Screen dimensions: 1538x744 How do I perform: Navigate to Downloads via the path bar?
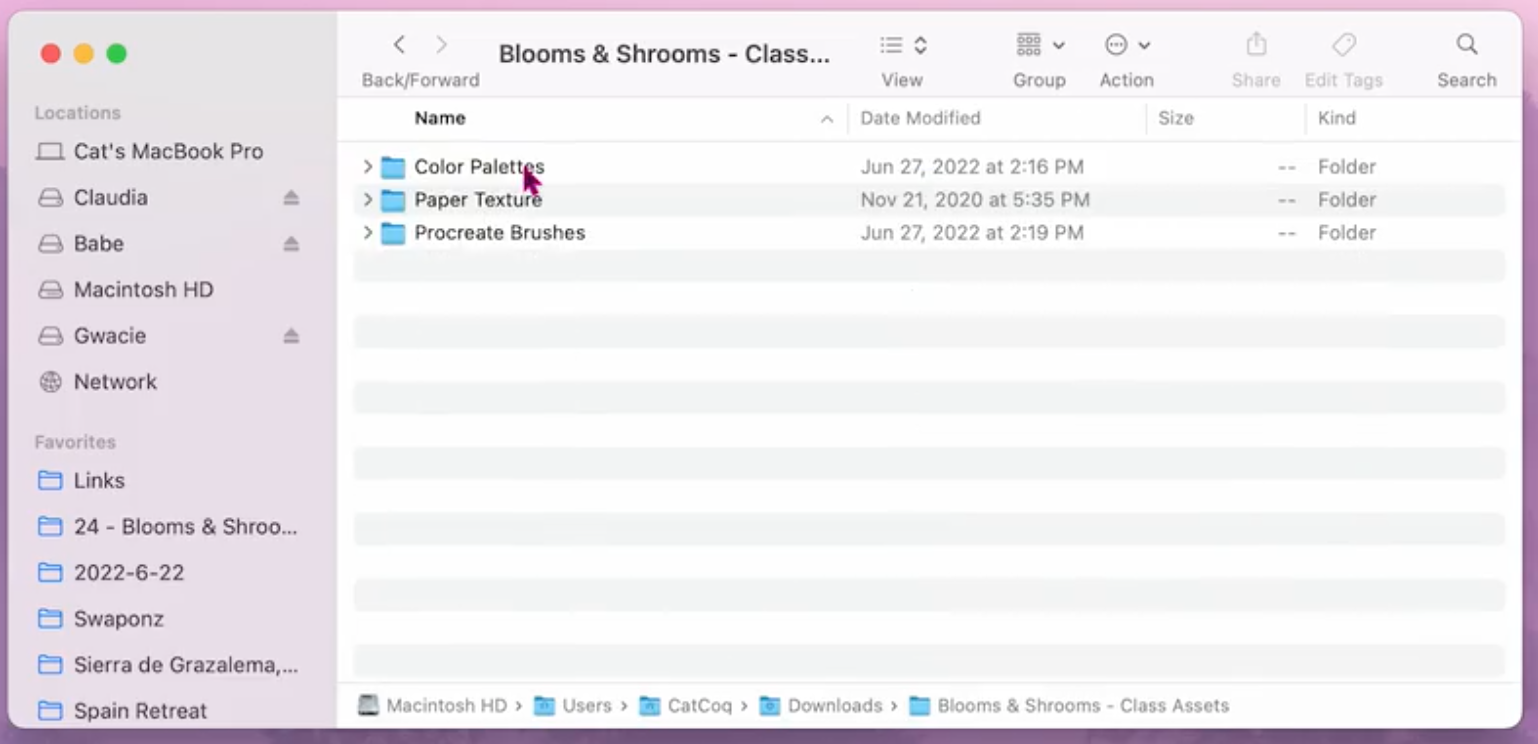point(835,705)
